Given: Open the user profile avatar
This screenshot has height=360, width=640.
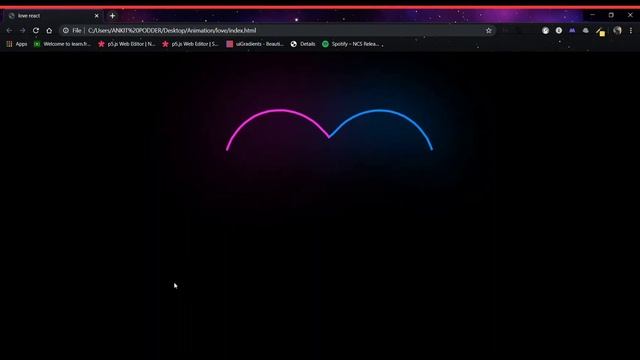Looking at the screenshot, I should click(x=617, y=30).
